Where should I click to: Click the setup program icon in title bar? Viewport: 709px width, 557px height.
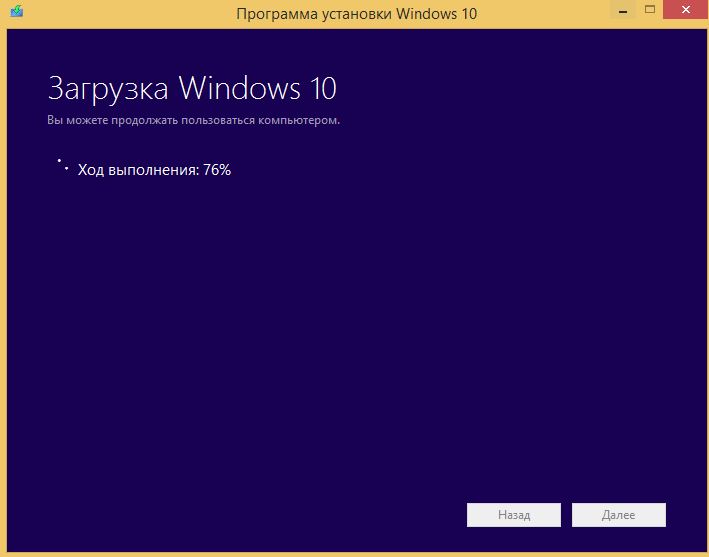17,10
